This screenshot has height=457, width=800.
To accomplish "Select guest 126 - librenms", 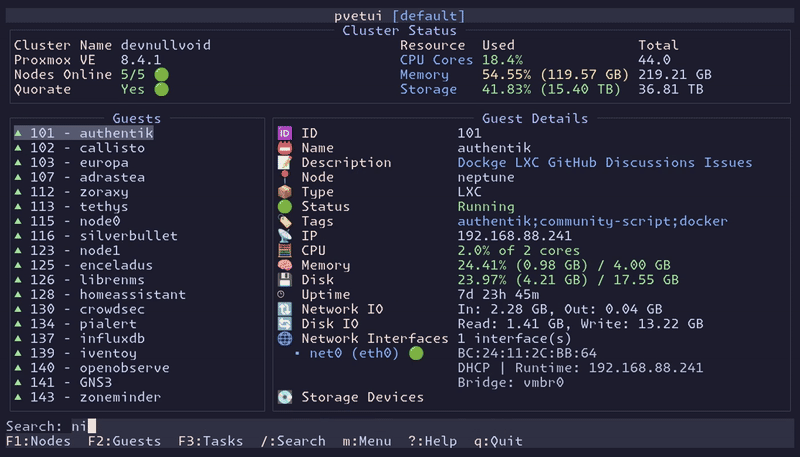I will 80,280.
